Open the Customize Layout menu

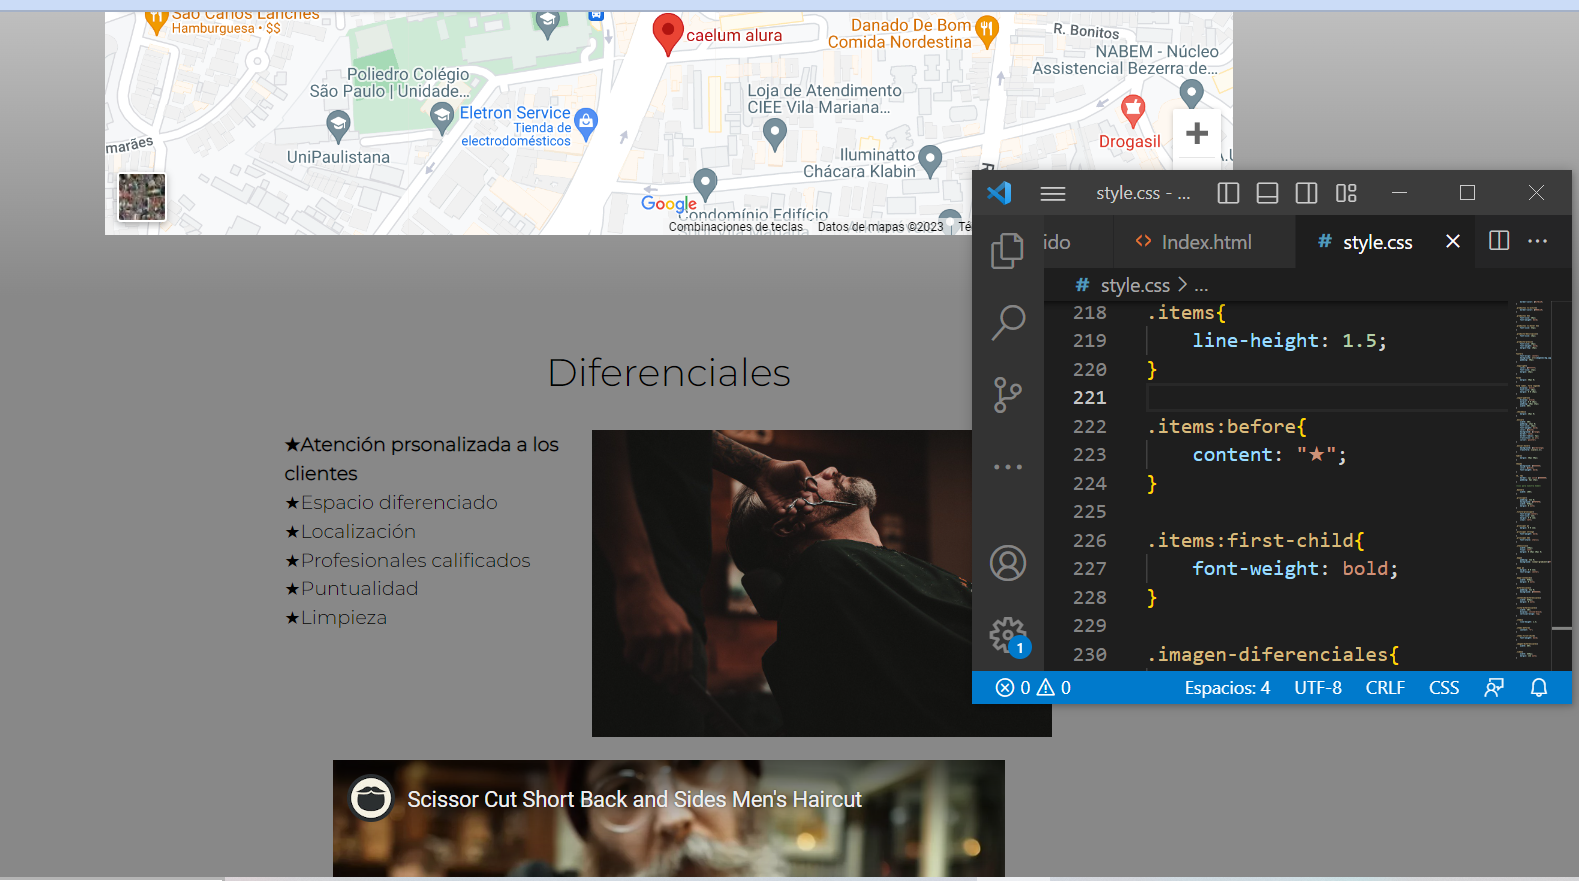click(x=1346, y=193)
